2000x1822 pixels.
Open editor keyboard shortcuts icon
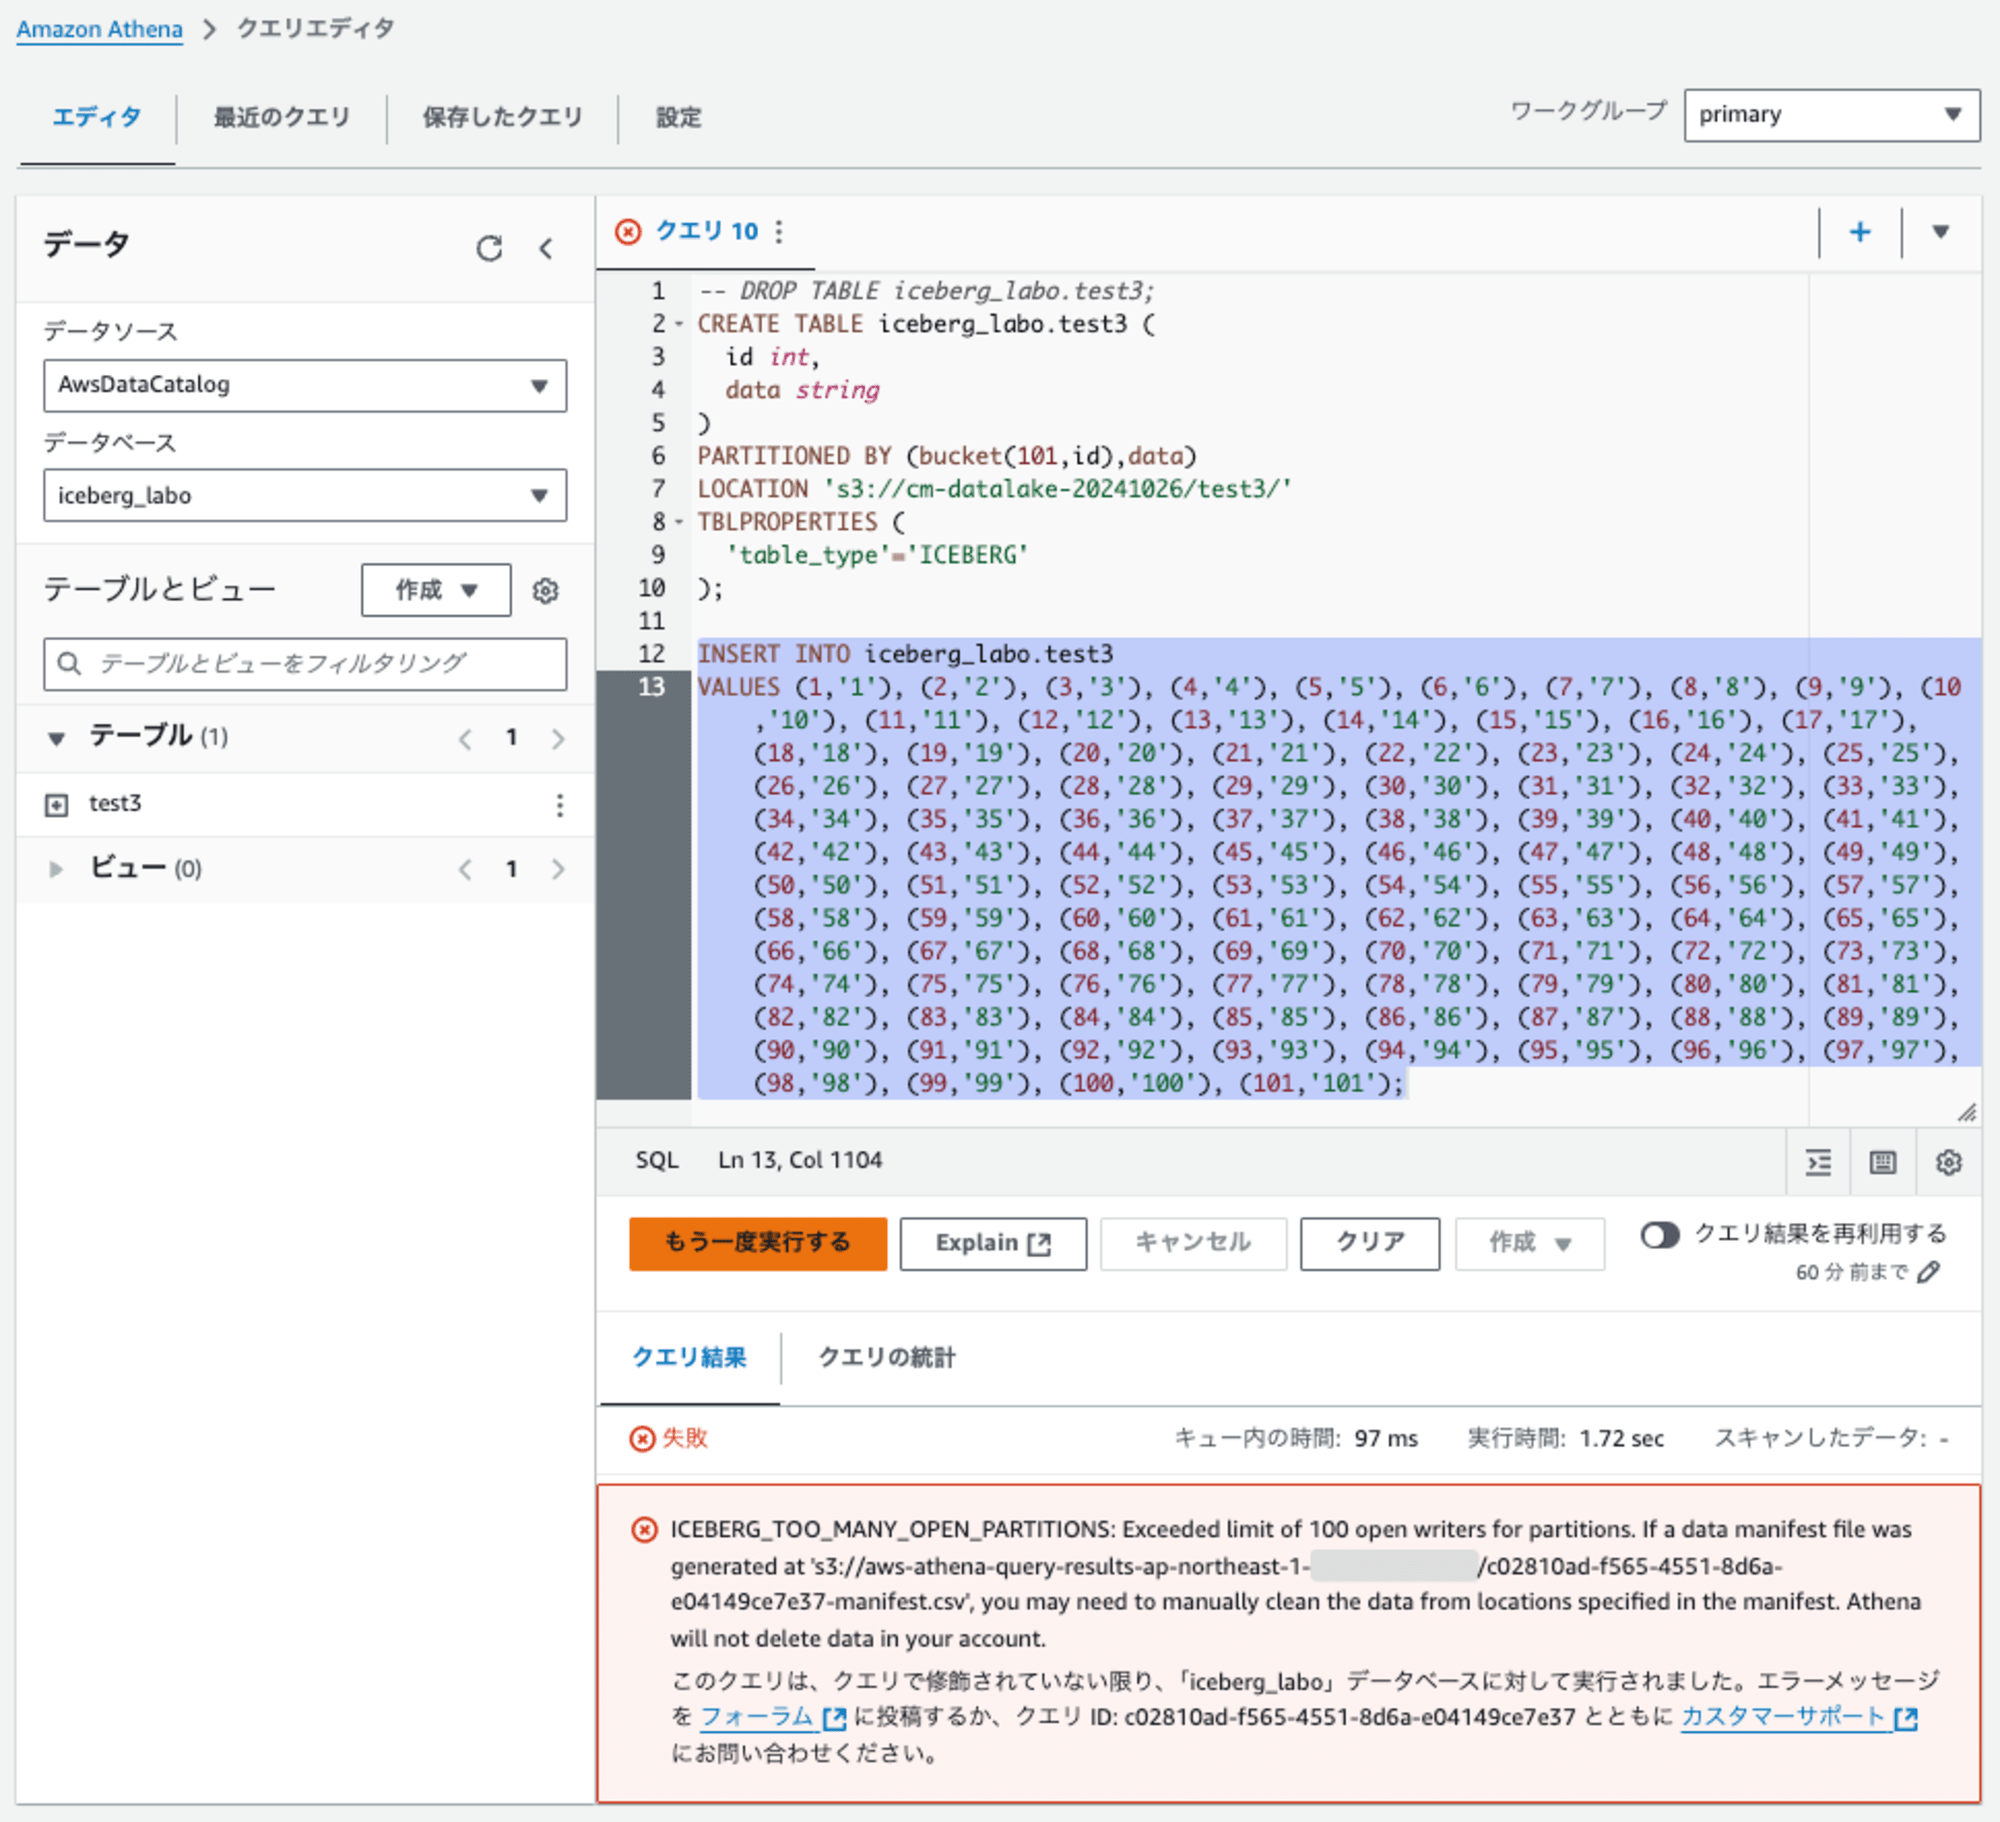point(1883,1162)
